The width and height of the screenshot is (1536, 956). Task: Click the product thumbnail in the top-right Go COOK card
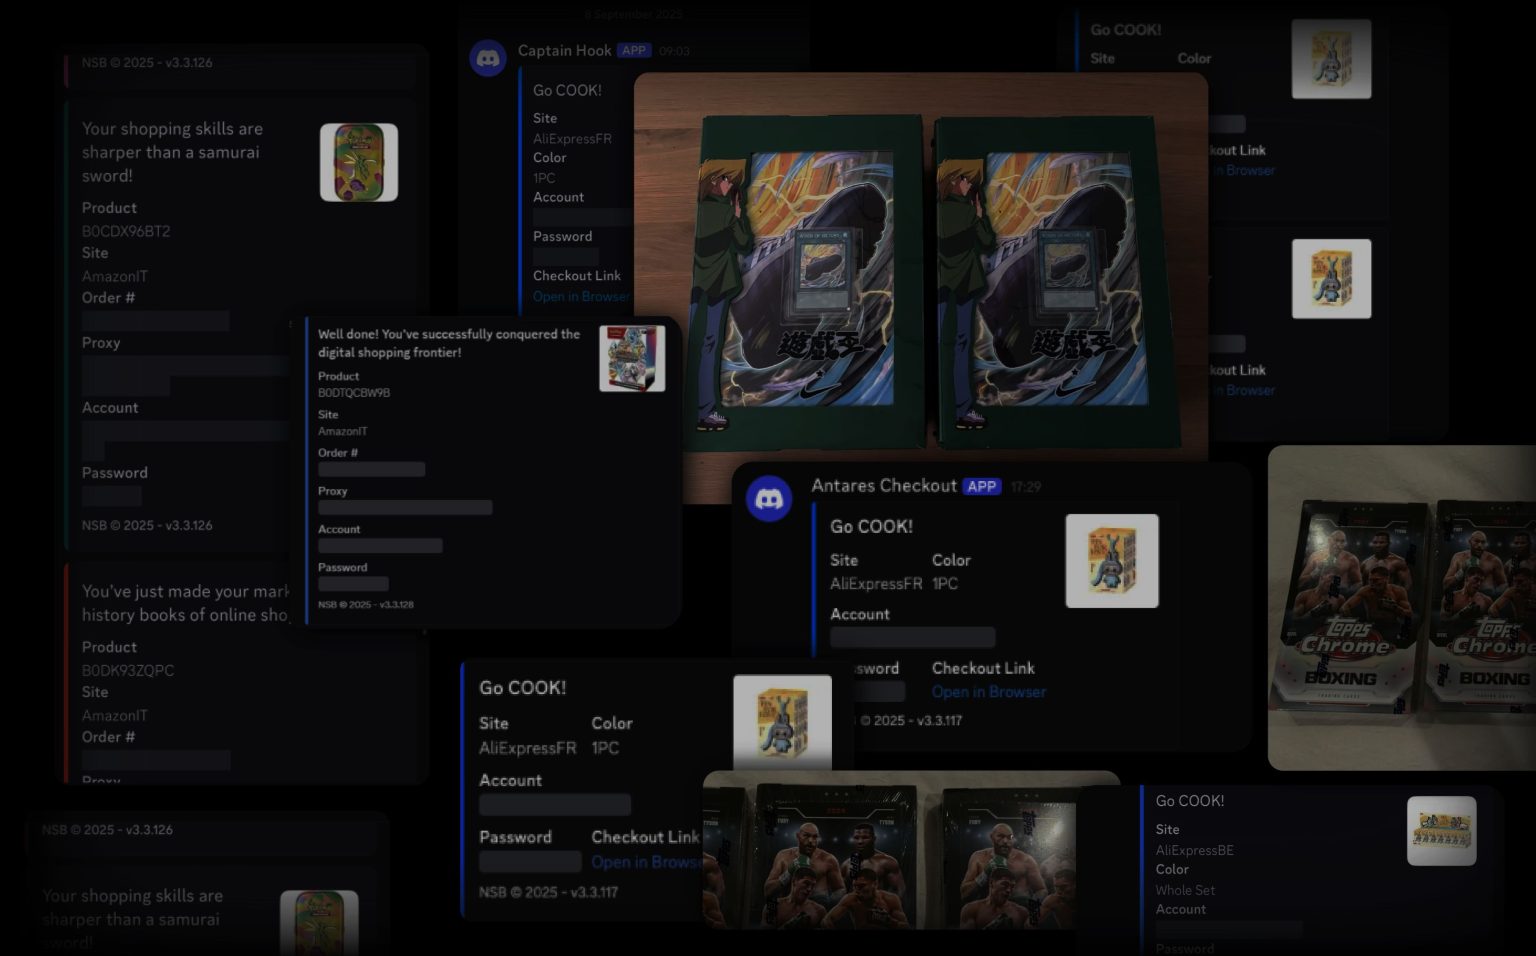pos(1331,59)
